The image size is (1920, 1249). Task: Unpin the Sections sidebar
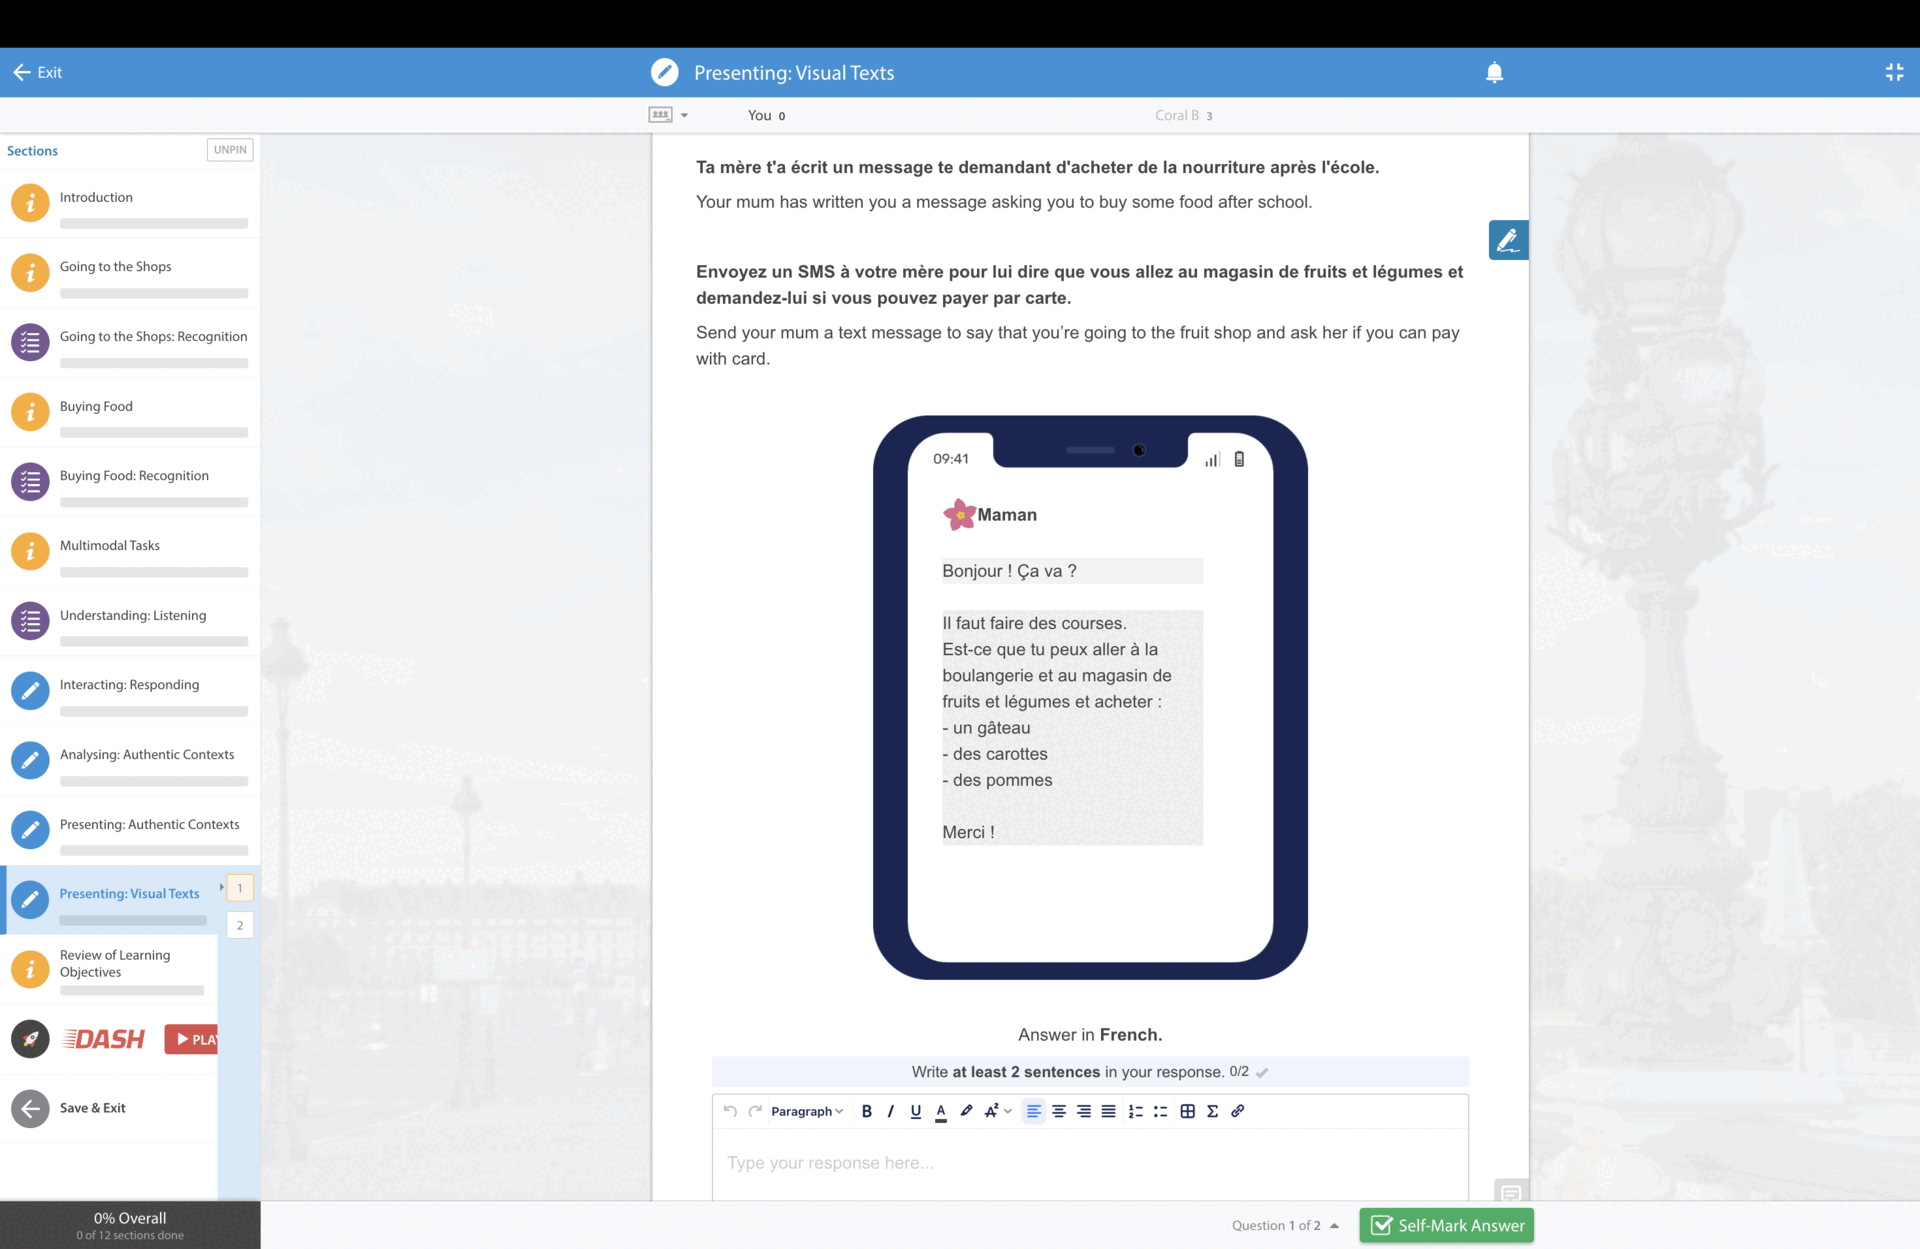tap(229, 150)
